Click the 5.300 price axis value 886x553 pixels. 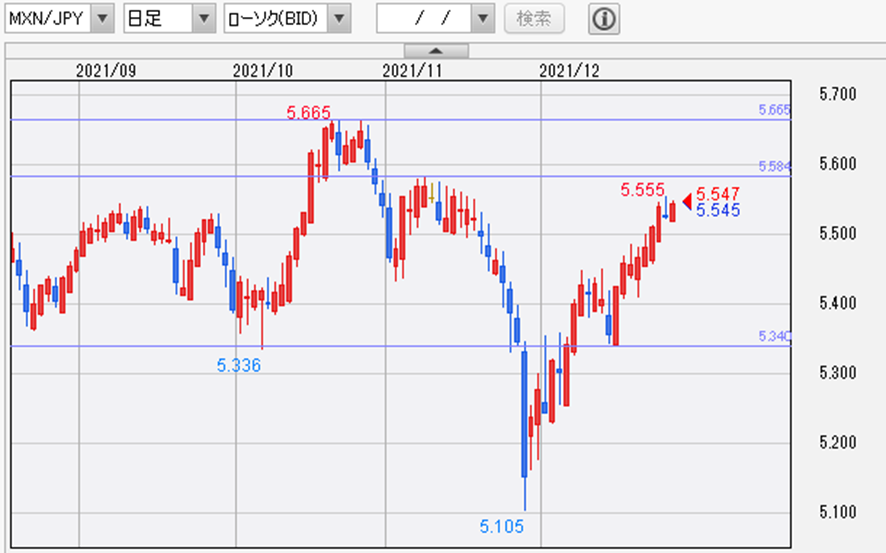coord(837,373)
